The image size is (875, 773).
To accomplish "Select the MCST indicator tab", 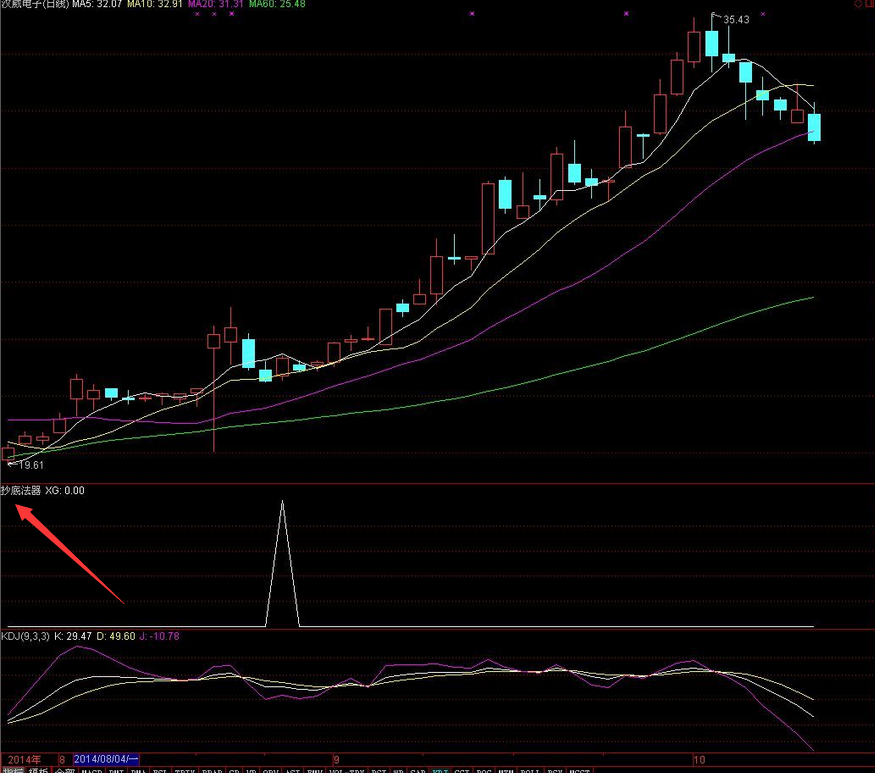I will 579,771.
